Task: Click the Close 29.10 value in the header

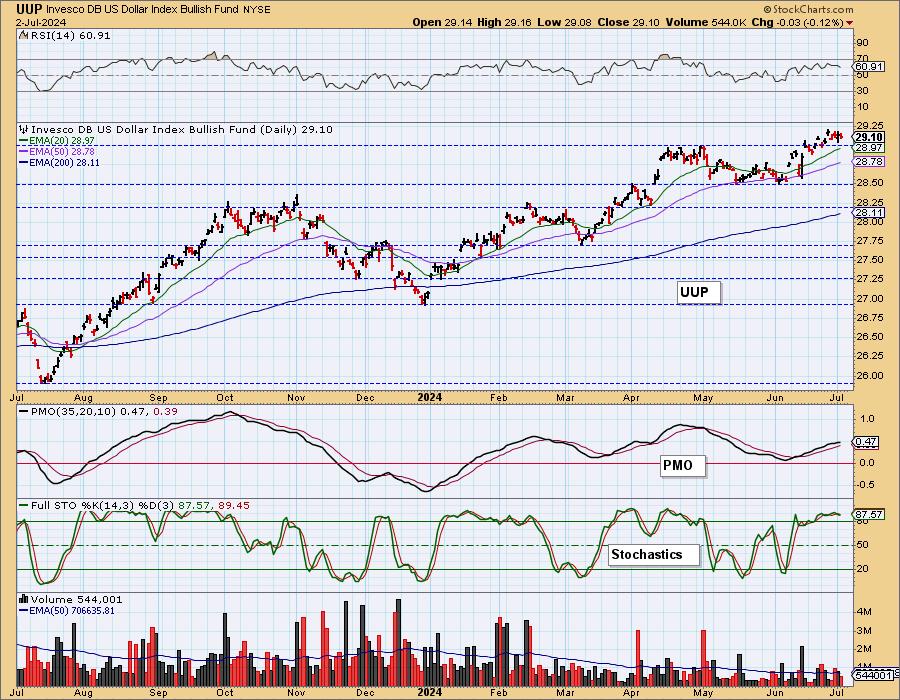Action: (629, 22)
